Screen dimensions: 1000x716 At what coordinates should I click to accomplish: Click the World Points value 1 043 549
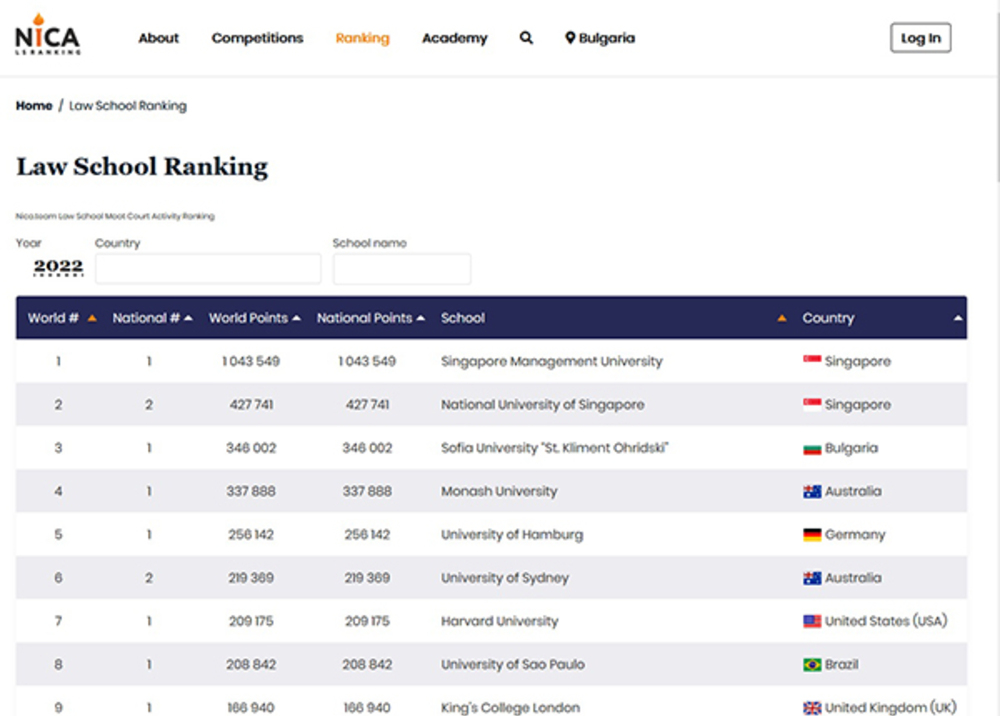(x=251, y=362)
